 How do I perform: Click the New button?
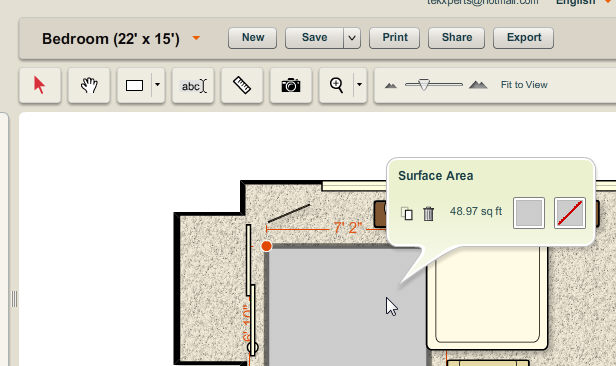pos(252,38)
